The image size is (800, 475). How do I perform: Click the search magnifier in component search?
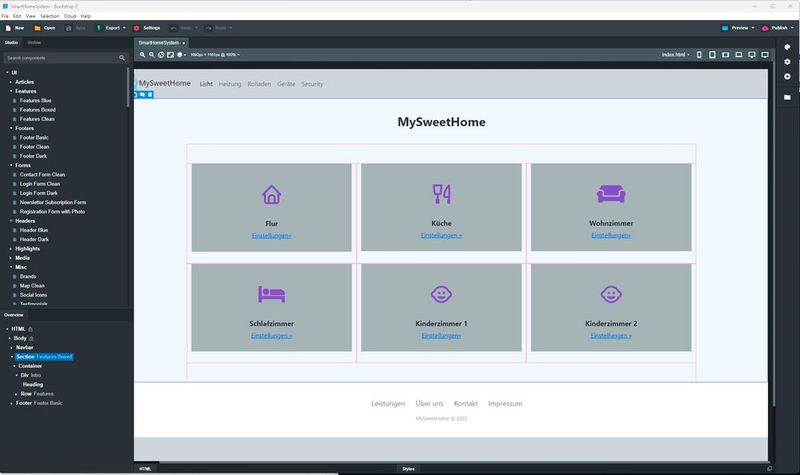[x=122, y=58]
